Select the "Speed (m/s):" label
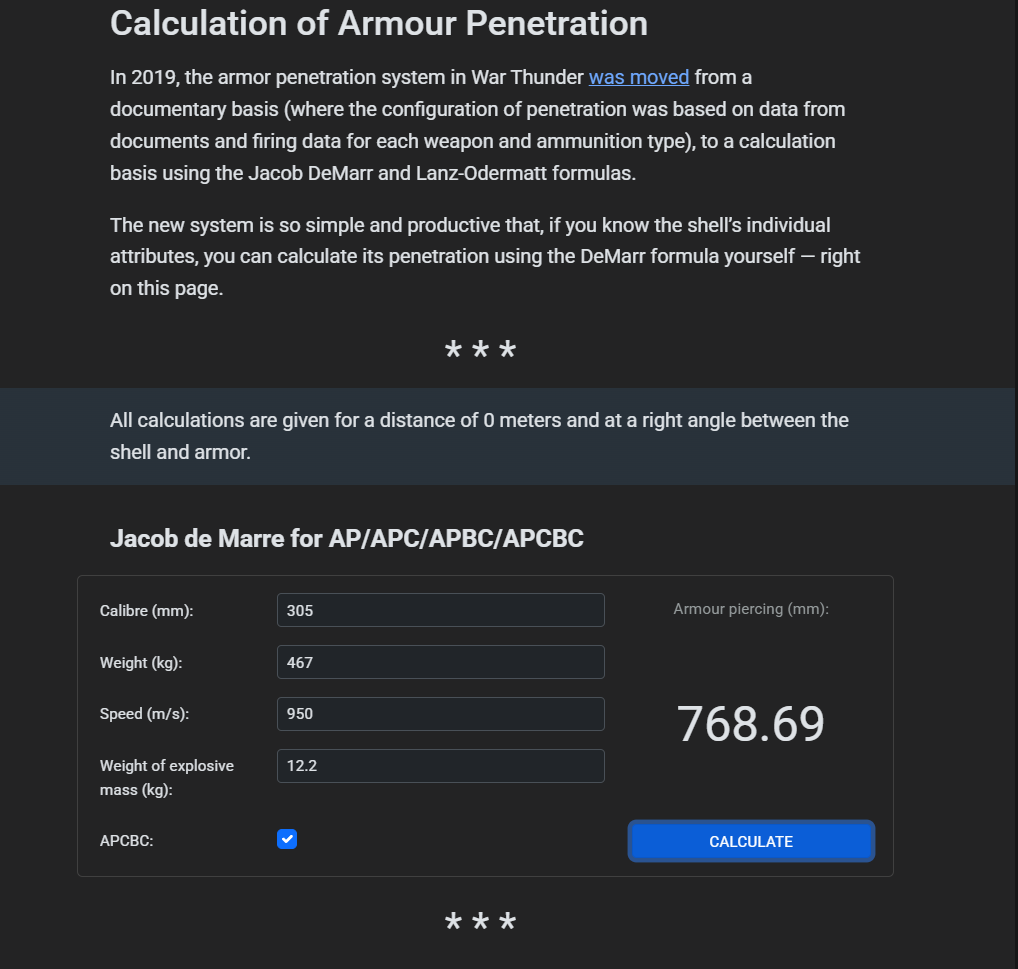 (x=144, y=715)
